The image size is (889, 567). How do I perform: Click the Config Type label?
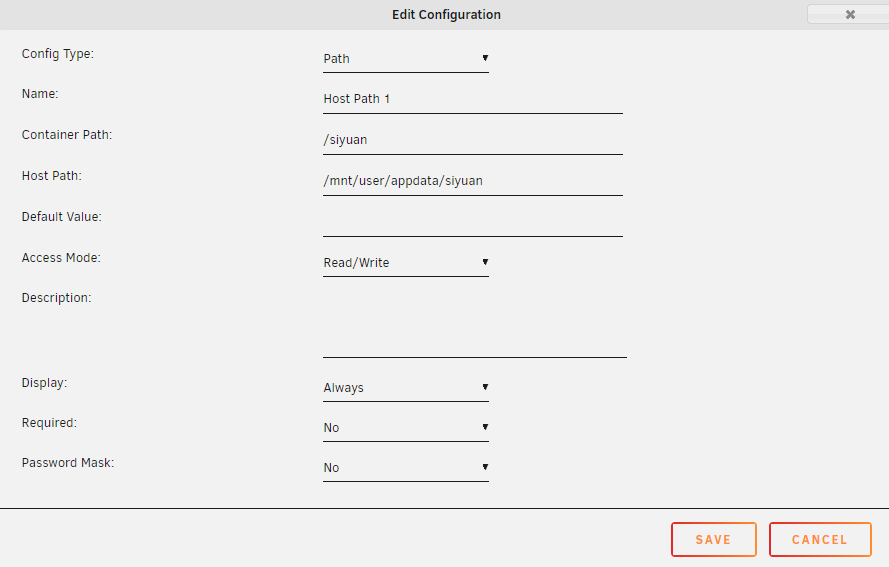coord(58,54)
